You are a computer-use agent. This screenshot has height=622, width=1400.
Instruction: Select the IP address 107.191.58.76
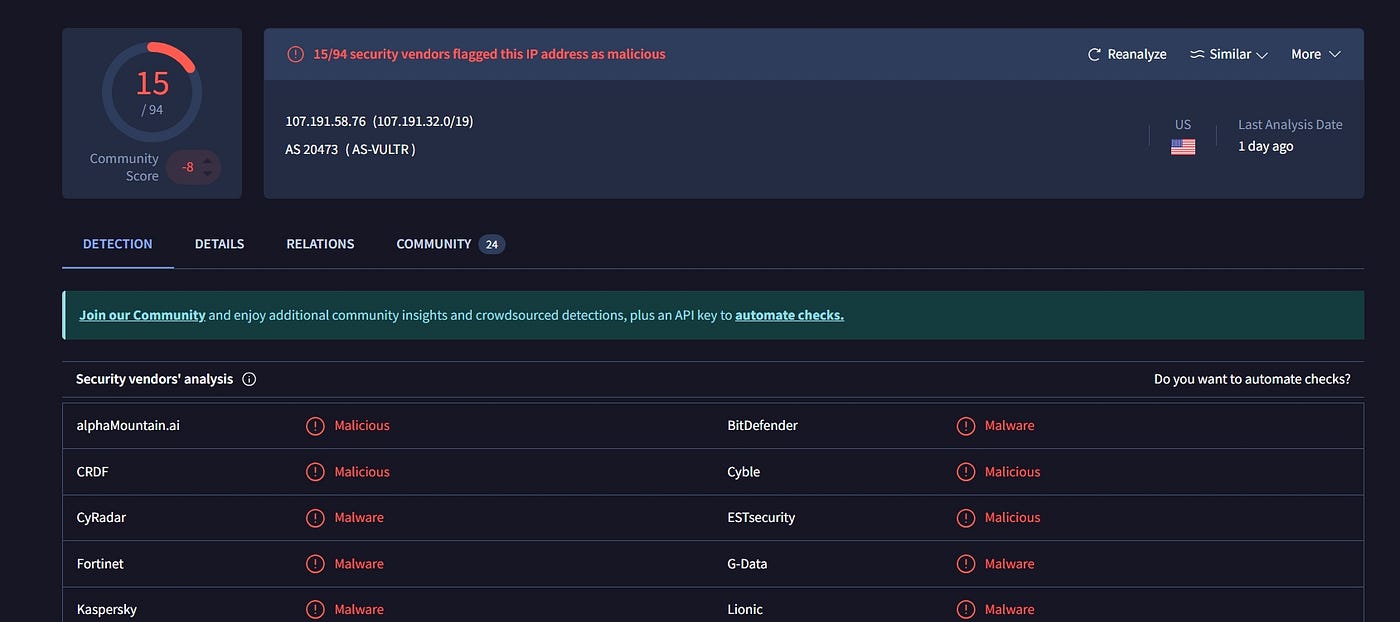pos(326,121)
